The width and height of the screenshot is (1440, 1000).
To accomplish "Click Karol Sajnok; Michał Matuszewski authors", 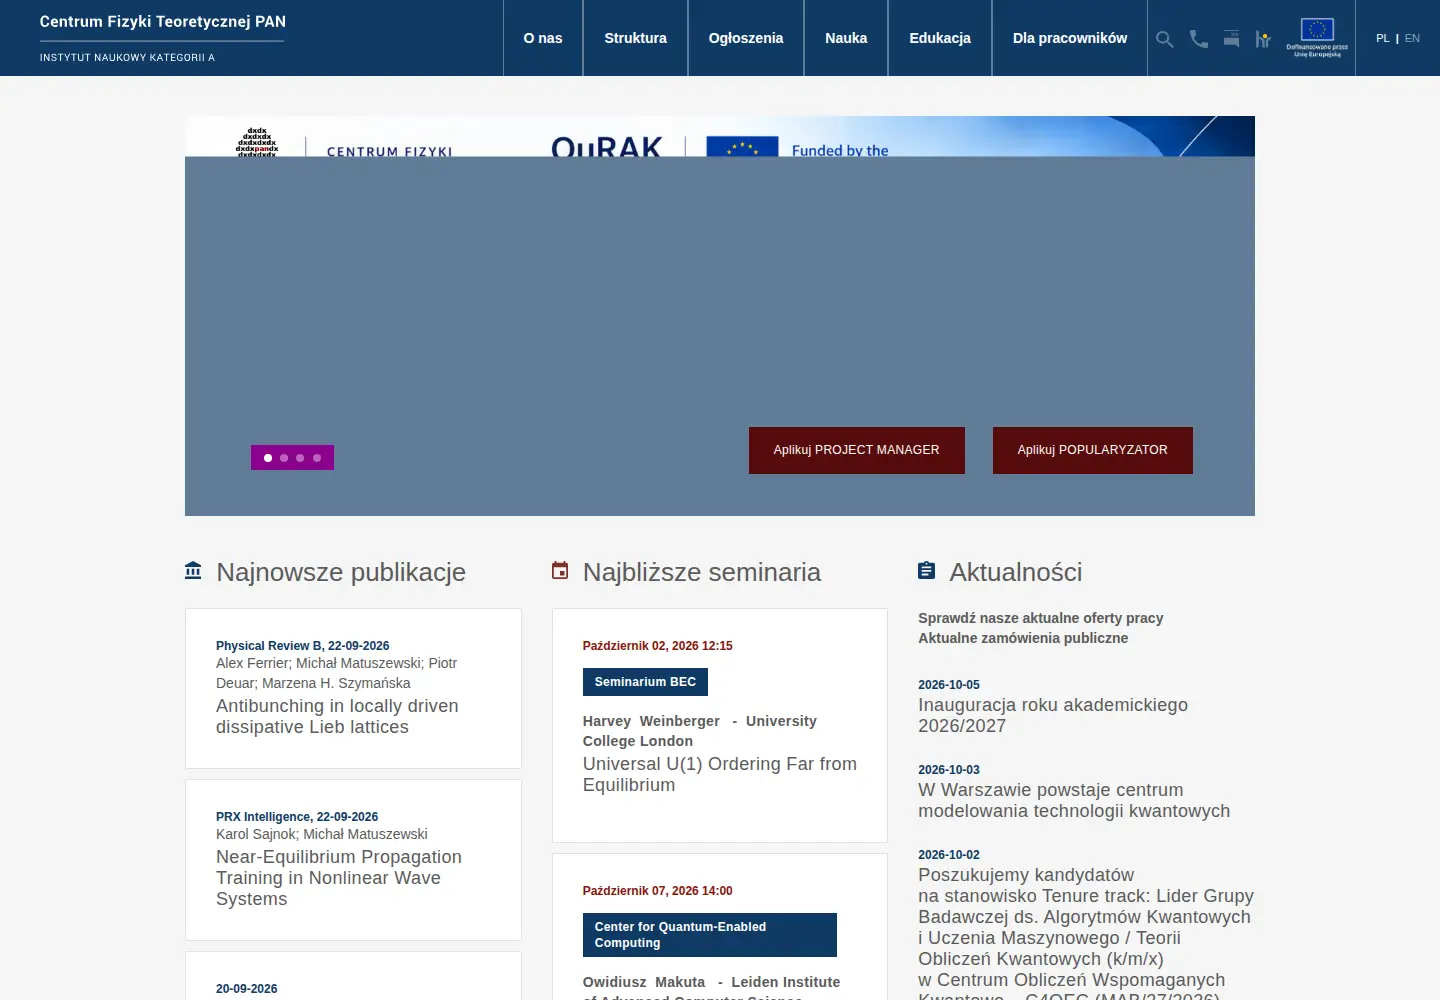I will [x=322, y=834].
